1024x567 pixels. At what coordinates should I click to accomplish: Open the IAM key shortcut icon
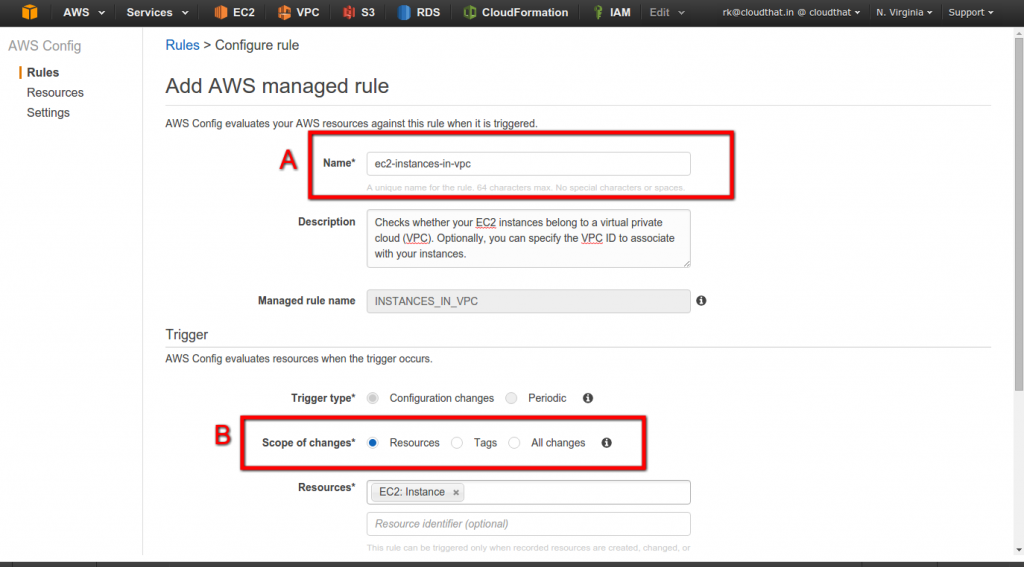[x=598, y=12]
